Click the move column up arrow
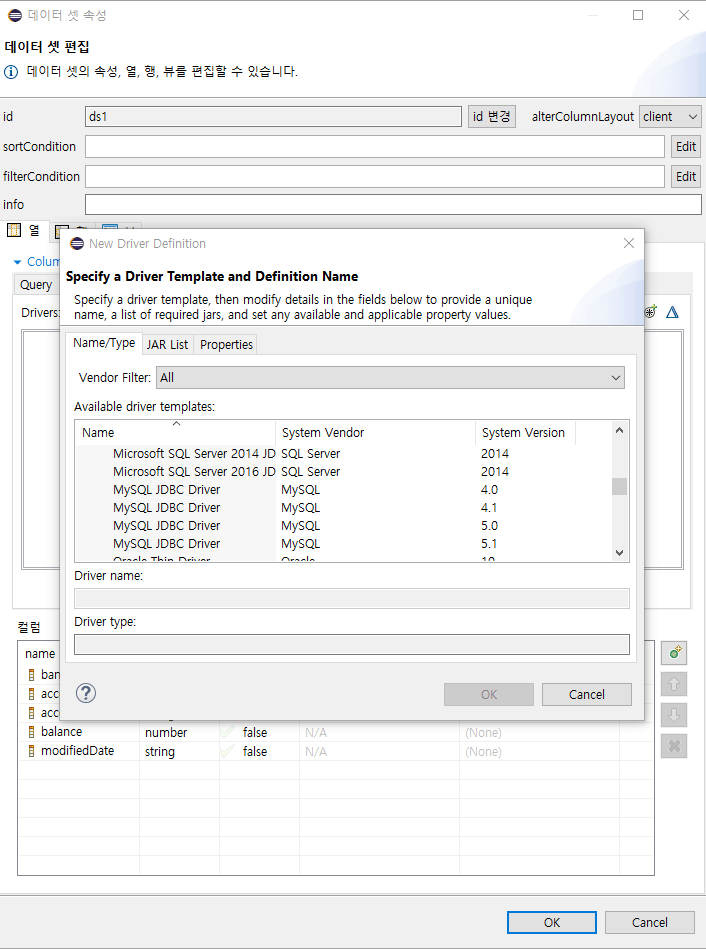 click(674, 685)
